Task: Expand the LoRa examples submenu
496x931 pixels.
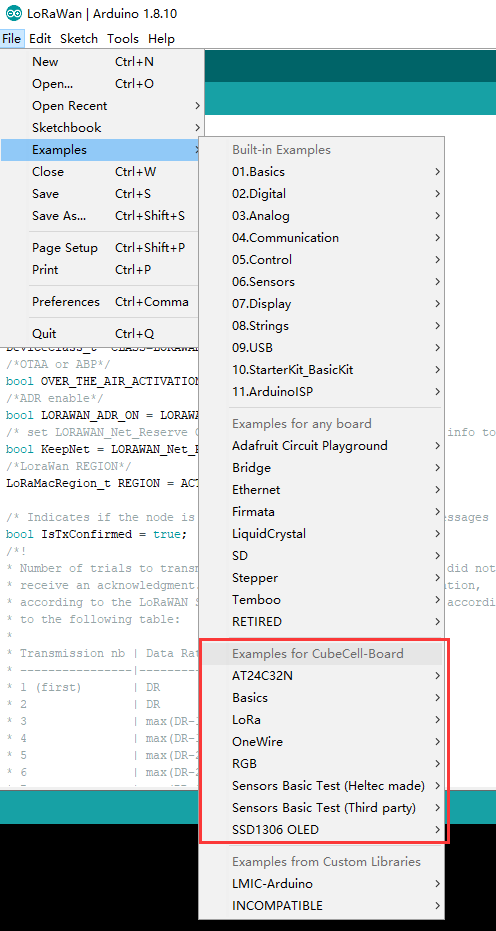Action: 321,720
